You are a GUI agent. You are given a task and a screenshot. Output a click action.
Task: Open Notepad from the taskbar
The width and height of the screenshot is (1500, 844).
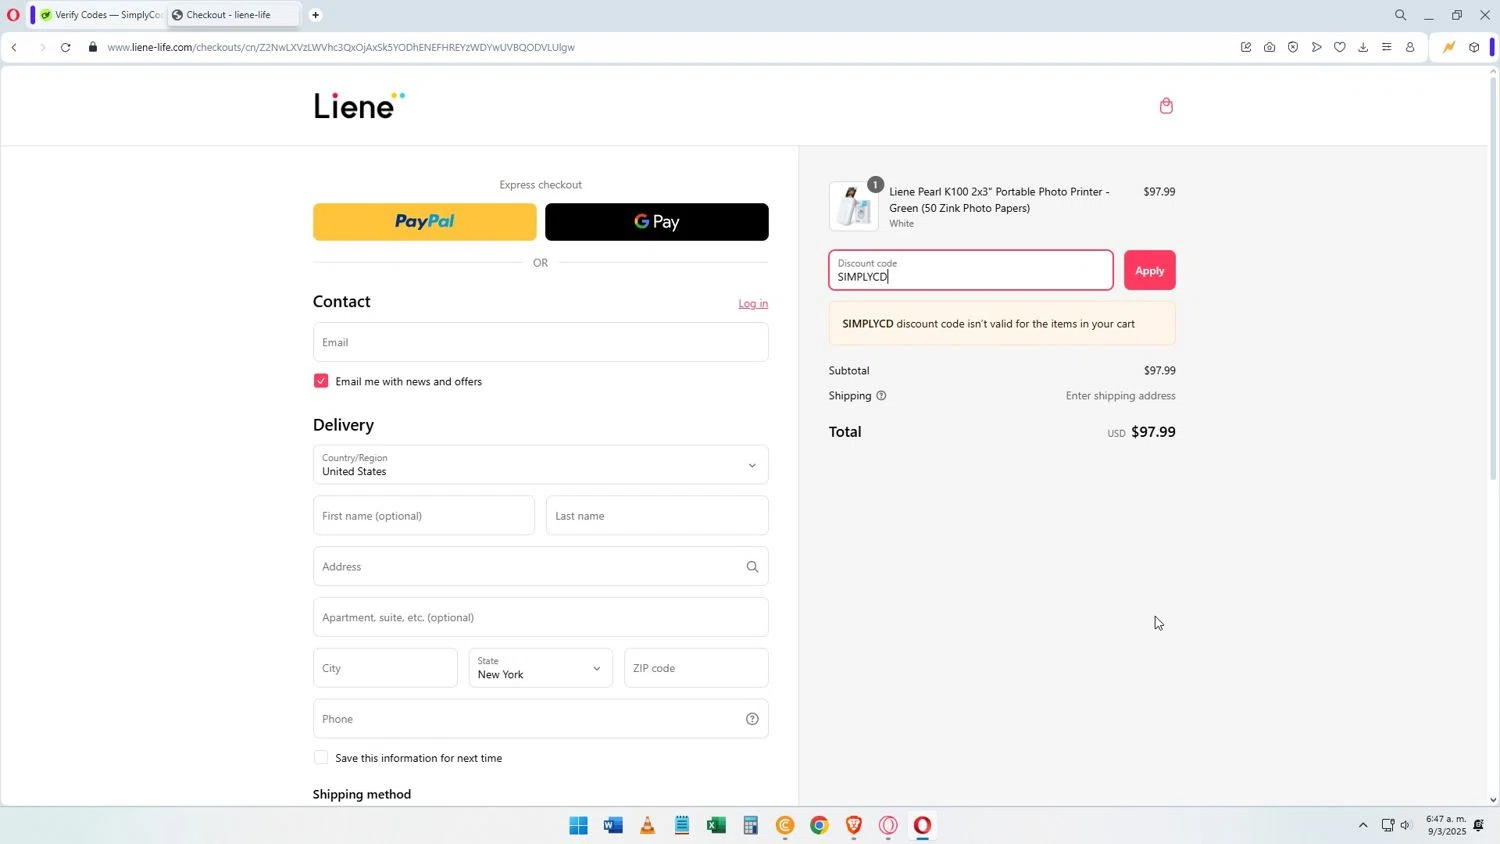coord(682,825)
